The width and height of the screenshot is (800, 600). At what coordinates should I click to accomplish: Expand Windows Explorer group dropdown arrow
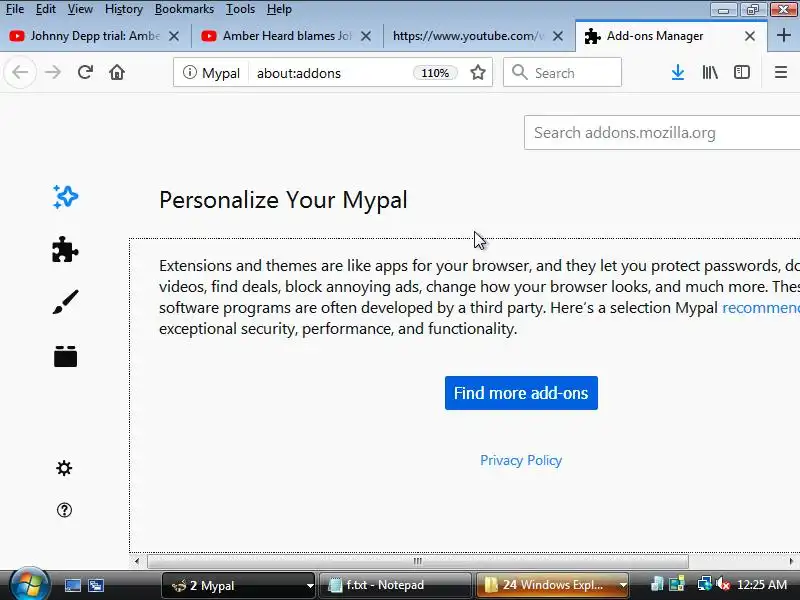tap(623, 585)
